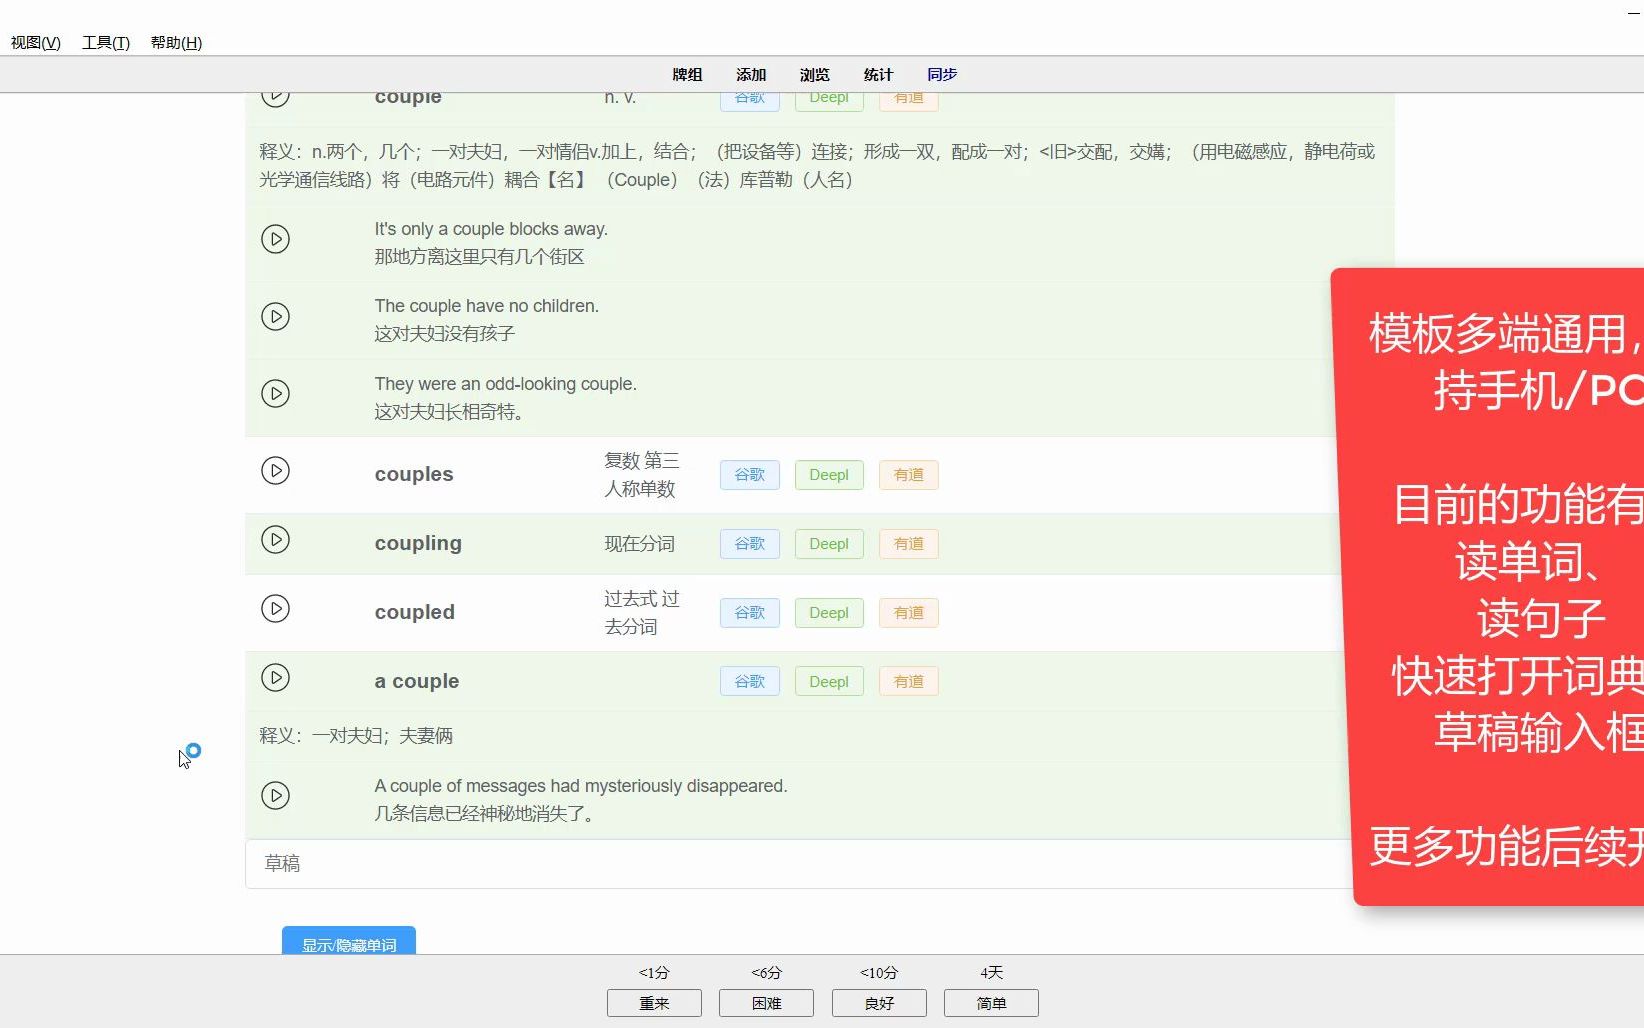The width and height of the screenshot is (1644, 1028).
Task: Open the 添加 add card dialog
Action: [x=751, y=75]
